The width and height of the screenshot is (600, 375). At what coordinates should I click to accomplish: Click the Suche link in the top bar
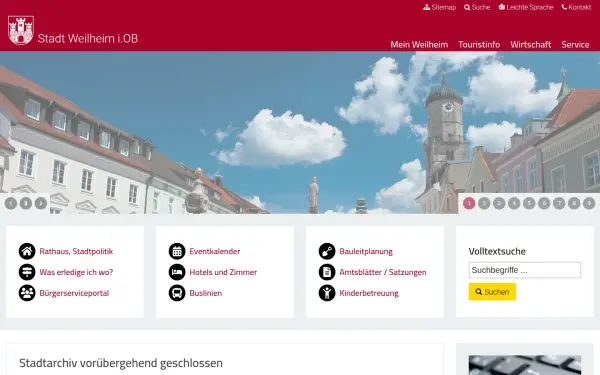(477, 7)
